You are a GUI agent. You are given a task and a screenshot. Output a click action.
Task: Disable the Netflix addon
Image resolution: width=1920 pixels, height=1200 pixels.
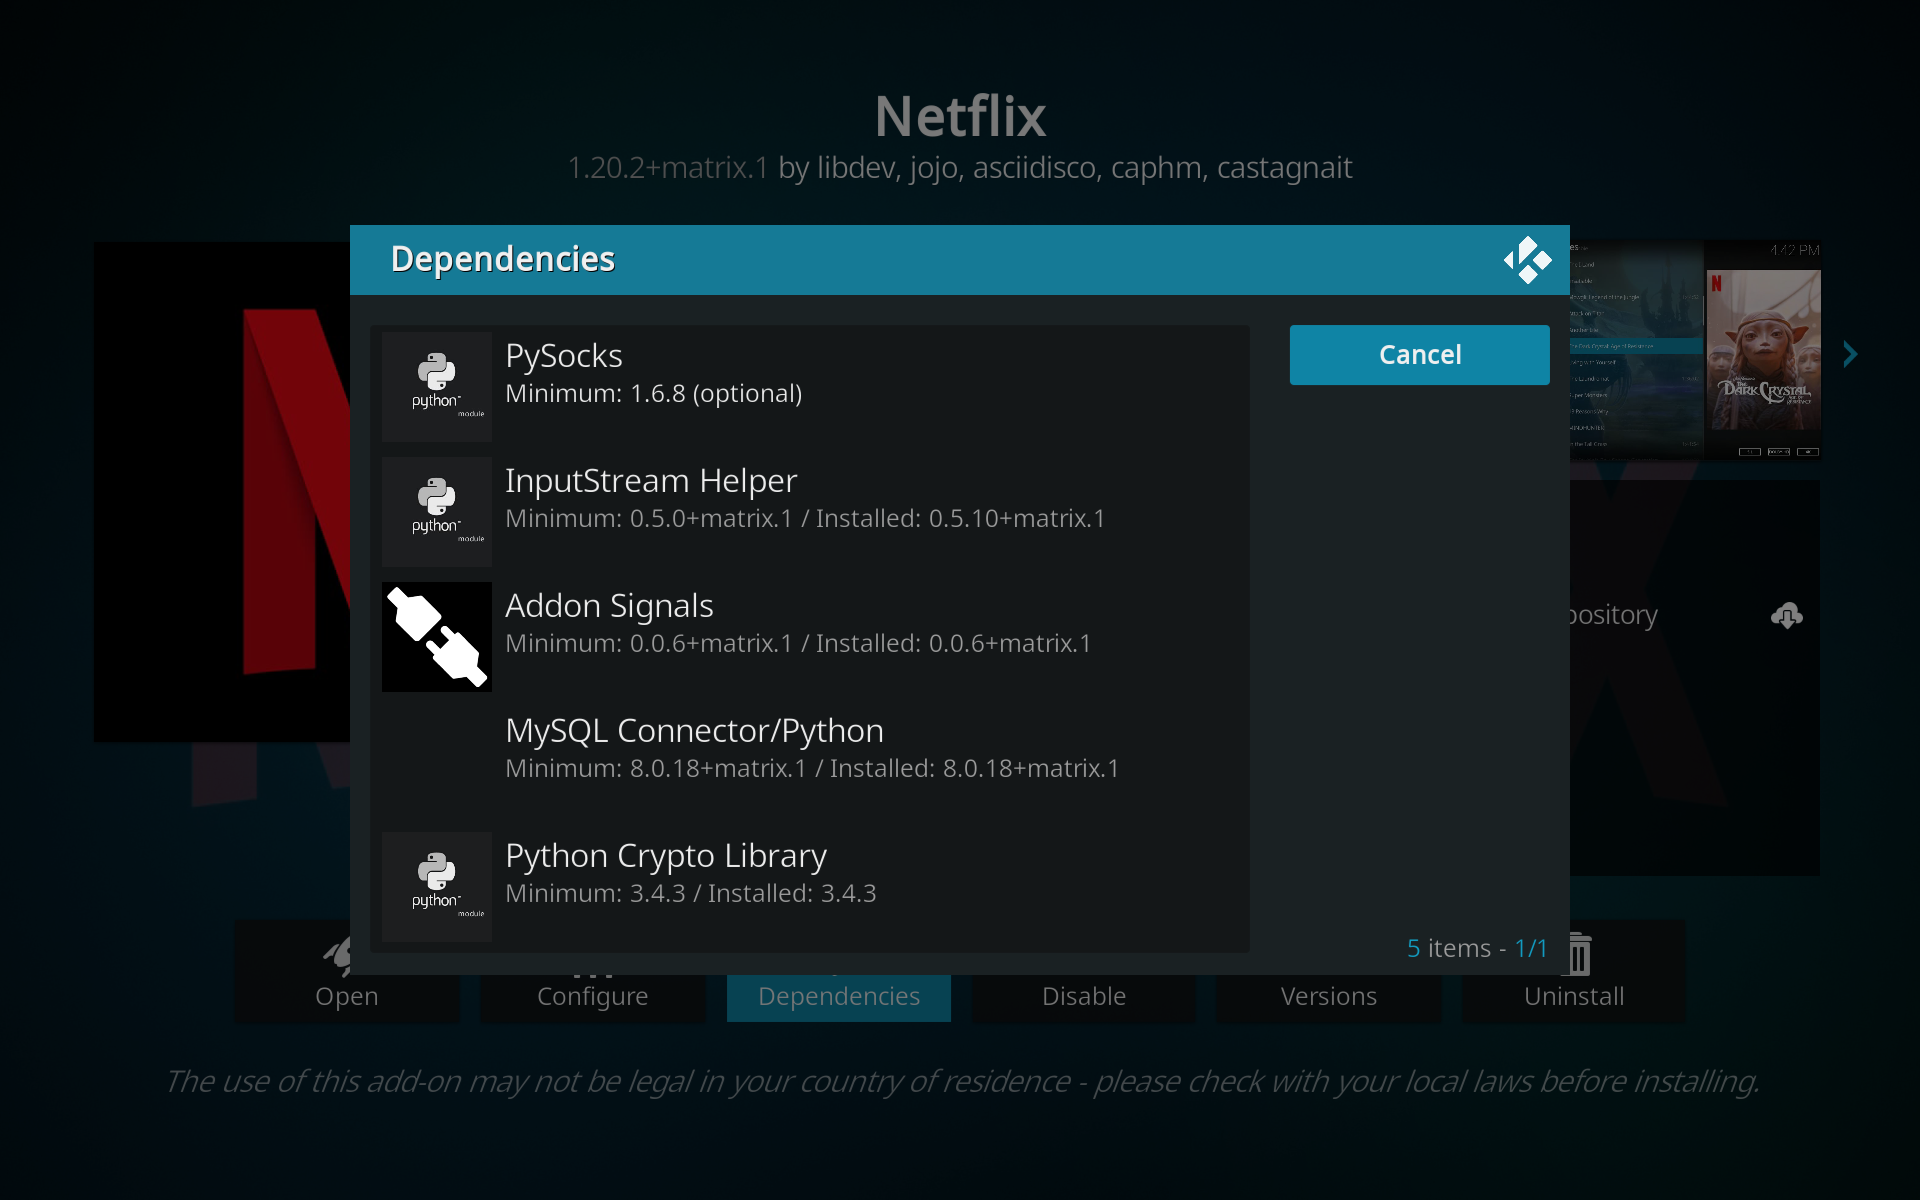pyautogui.click(x=1083, y=996)
